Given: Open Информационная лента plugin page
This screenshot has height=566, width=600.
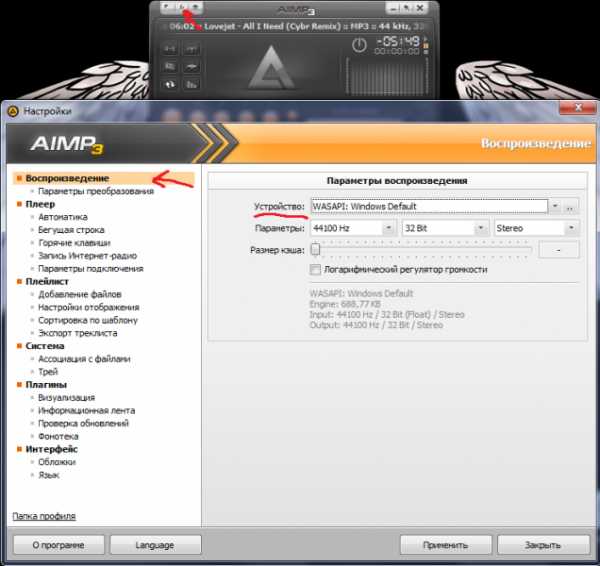Looking at the screenshot, I should coord(86,411).
